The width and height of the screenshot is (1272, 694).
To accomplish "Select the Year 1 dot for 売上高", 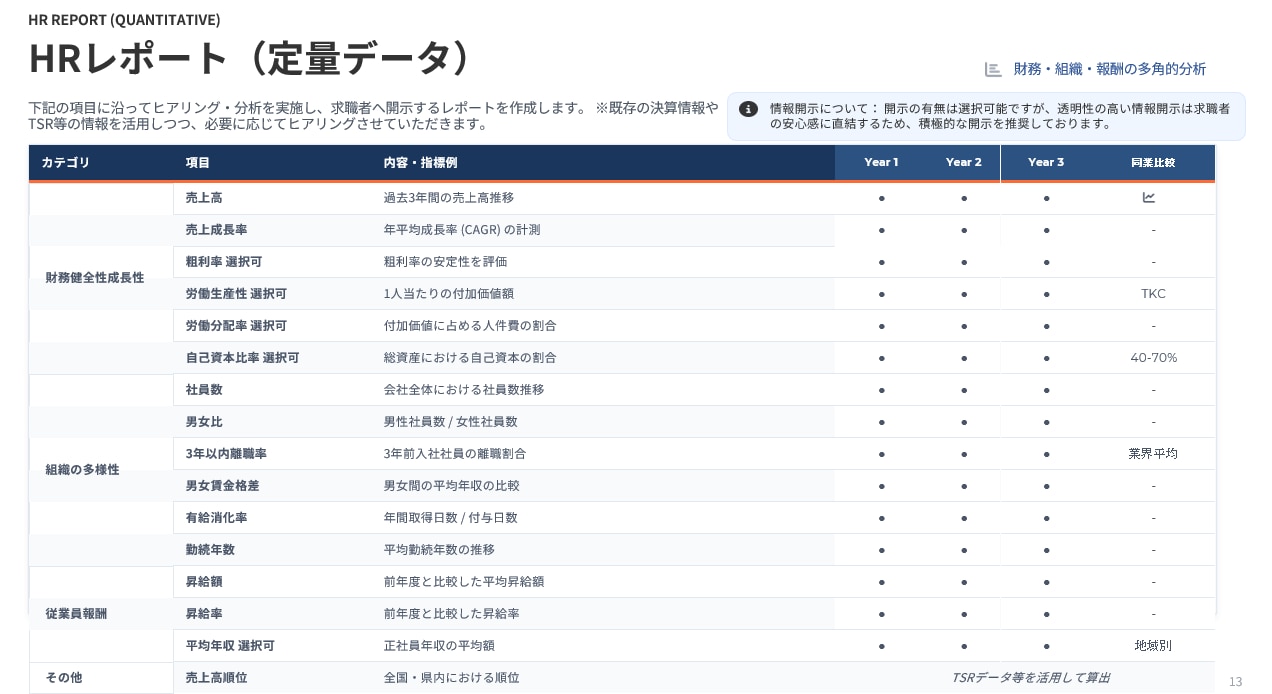I will pyautogui.click(x=881, y=198).
